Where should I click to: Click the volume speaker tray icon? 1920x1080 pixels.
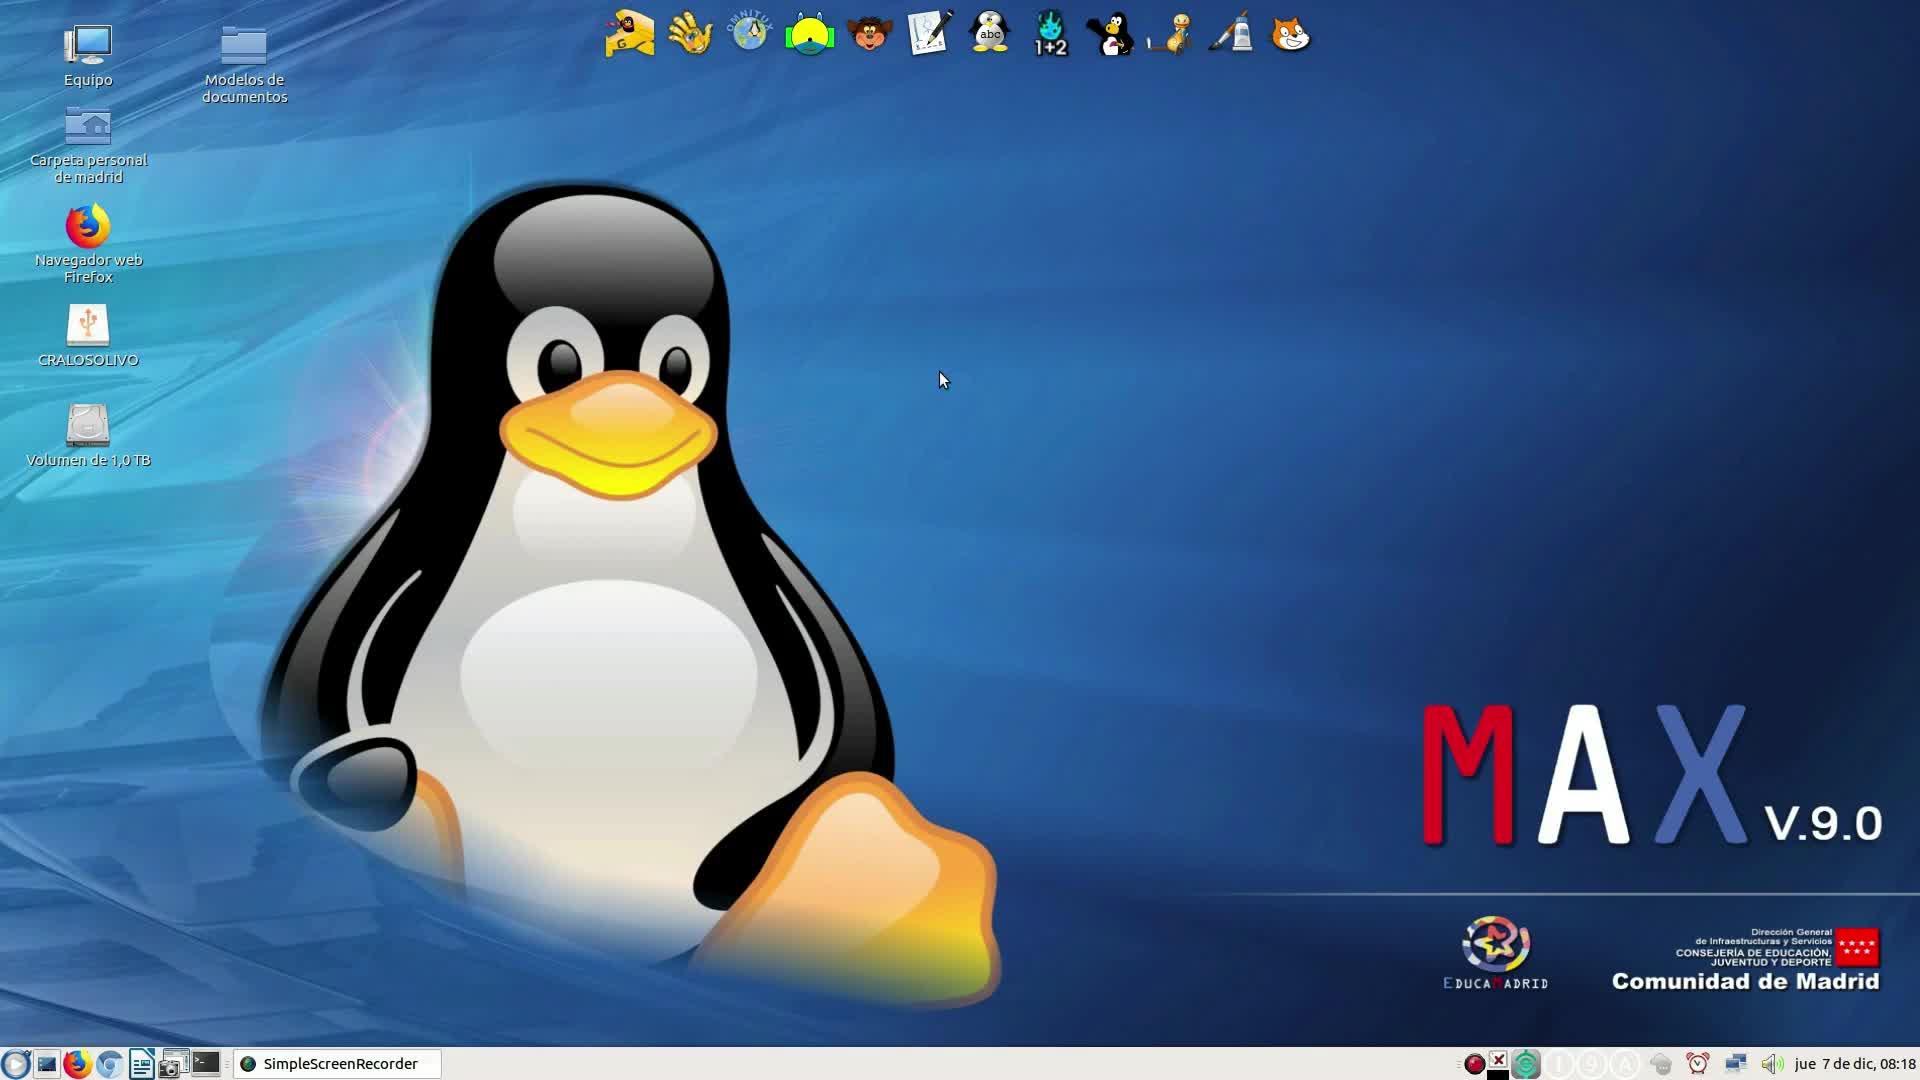coord(1771,1064)
